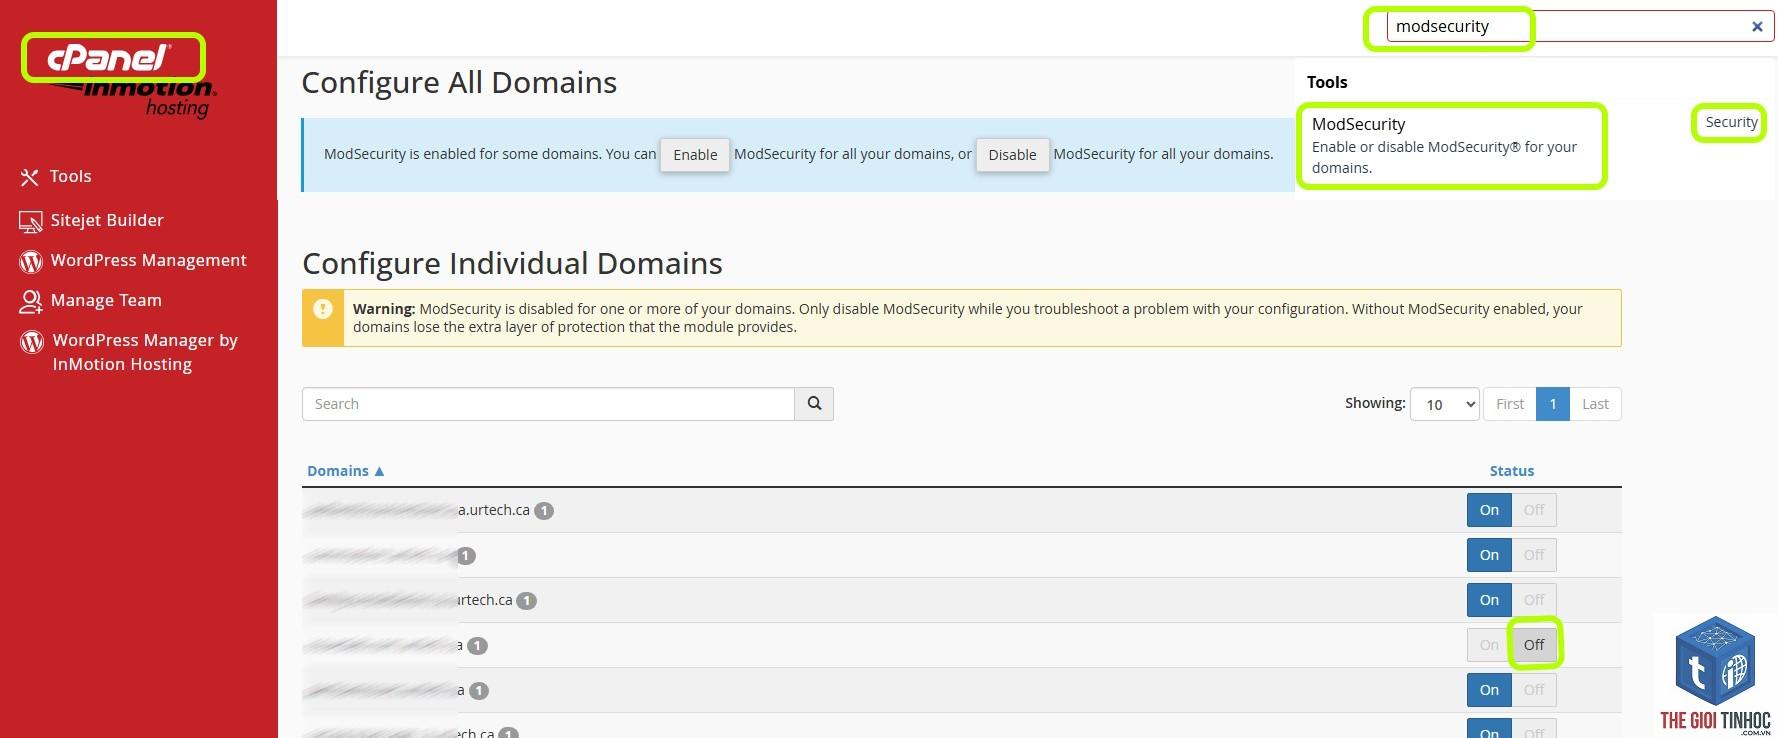Screen dimensions: 1778x738
Task: Clear the top search with the X
Action: [1757, 27]
